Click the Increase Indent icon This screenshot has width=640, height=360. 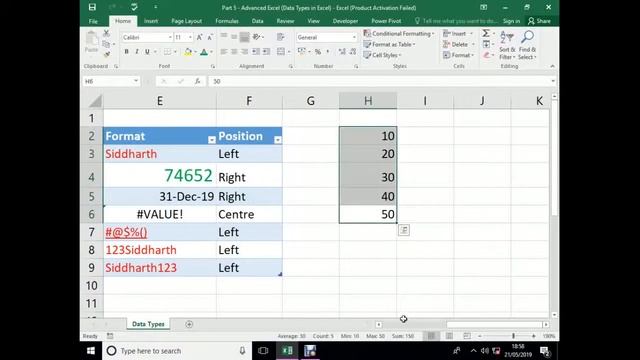(x=266, y=52)
